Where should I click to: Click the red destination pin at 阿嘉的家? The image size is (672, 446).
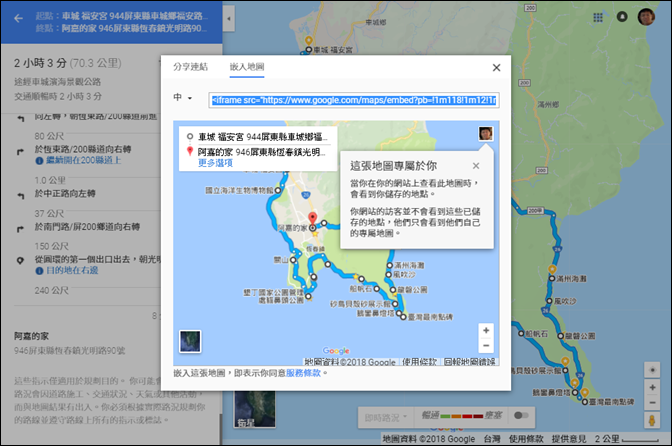[x=313, y=219]
